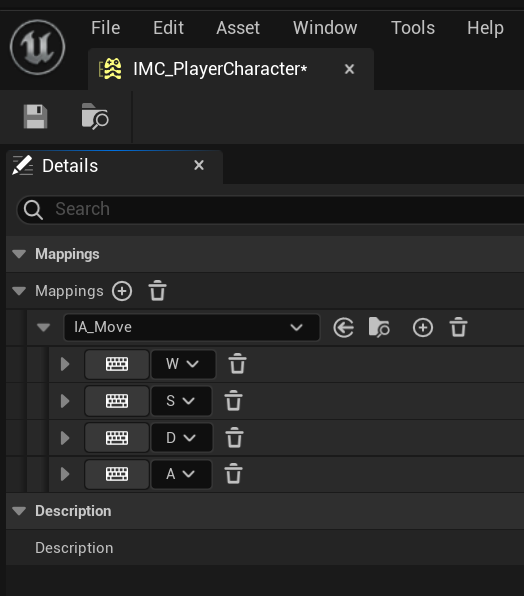
Task: Click keyboard key selector button for A row
Action: (x=117, y=474)
